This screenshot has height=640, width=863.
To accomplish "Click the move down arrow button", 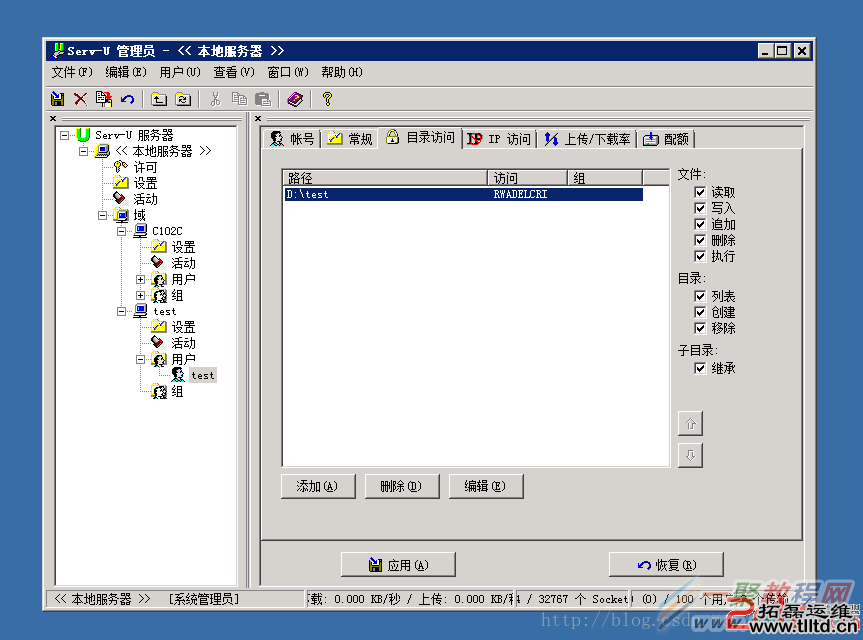I will pyautogui.click(x=690, y=455).
